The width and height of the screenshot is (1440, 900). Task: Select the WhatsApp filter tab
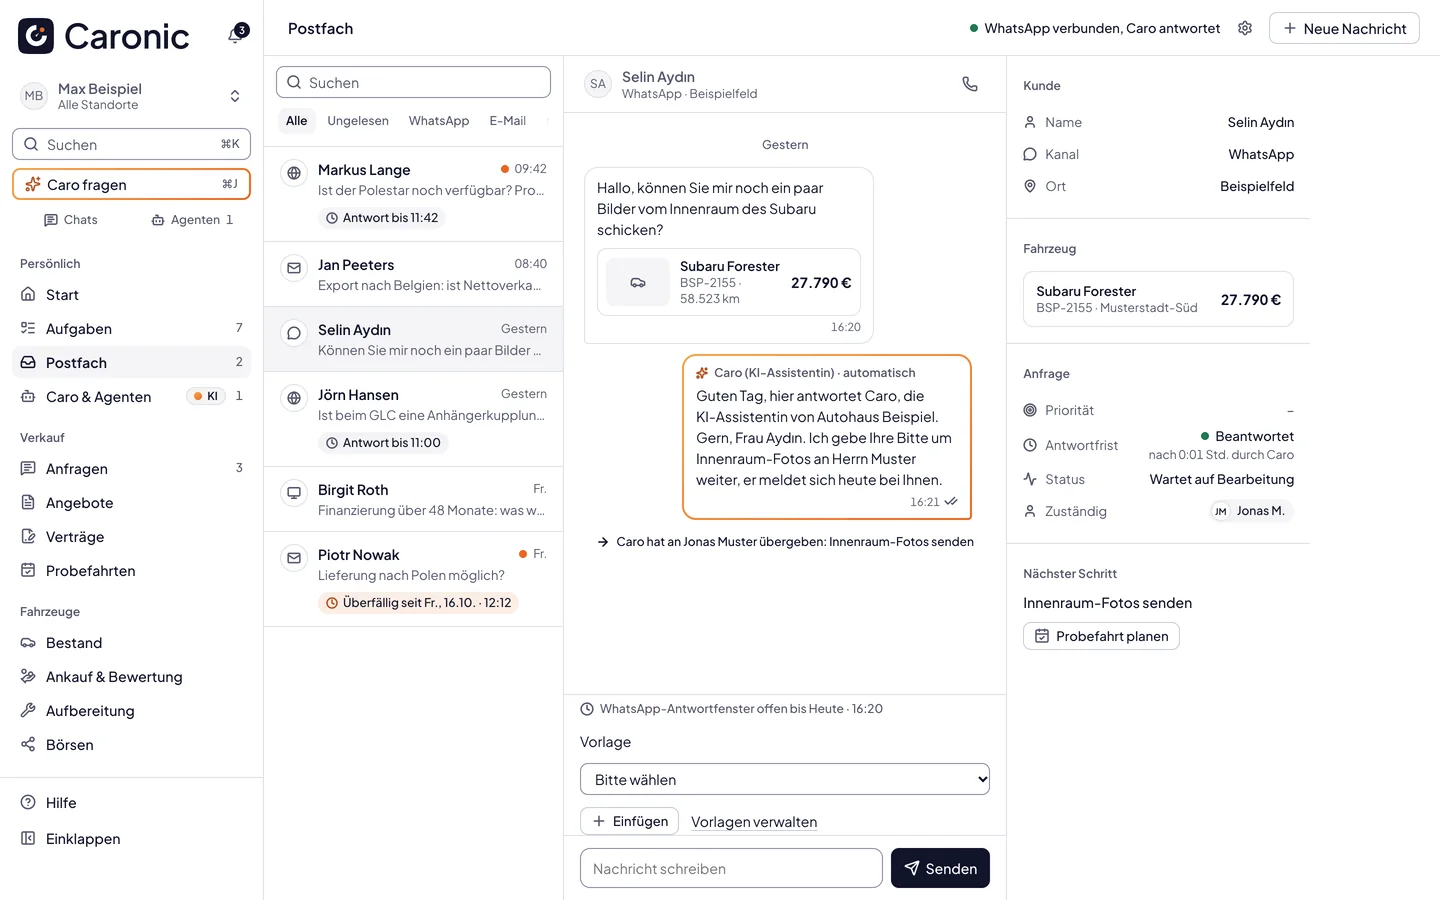[439, 121]
